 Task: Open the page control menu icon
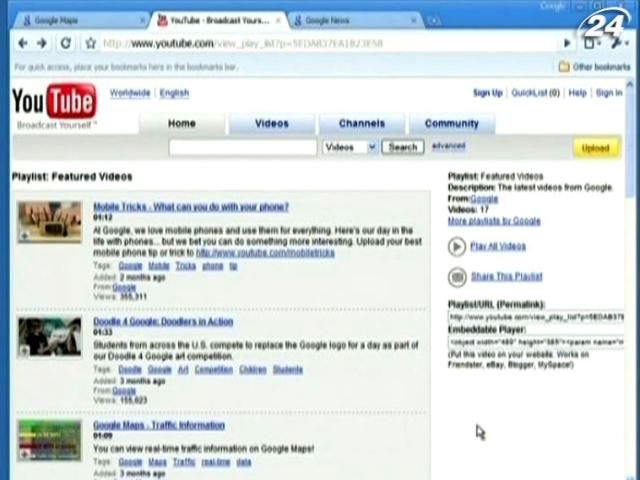coord(591,43)
